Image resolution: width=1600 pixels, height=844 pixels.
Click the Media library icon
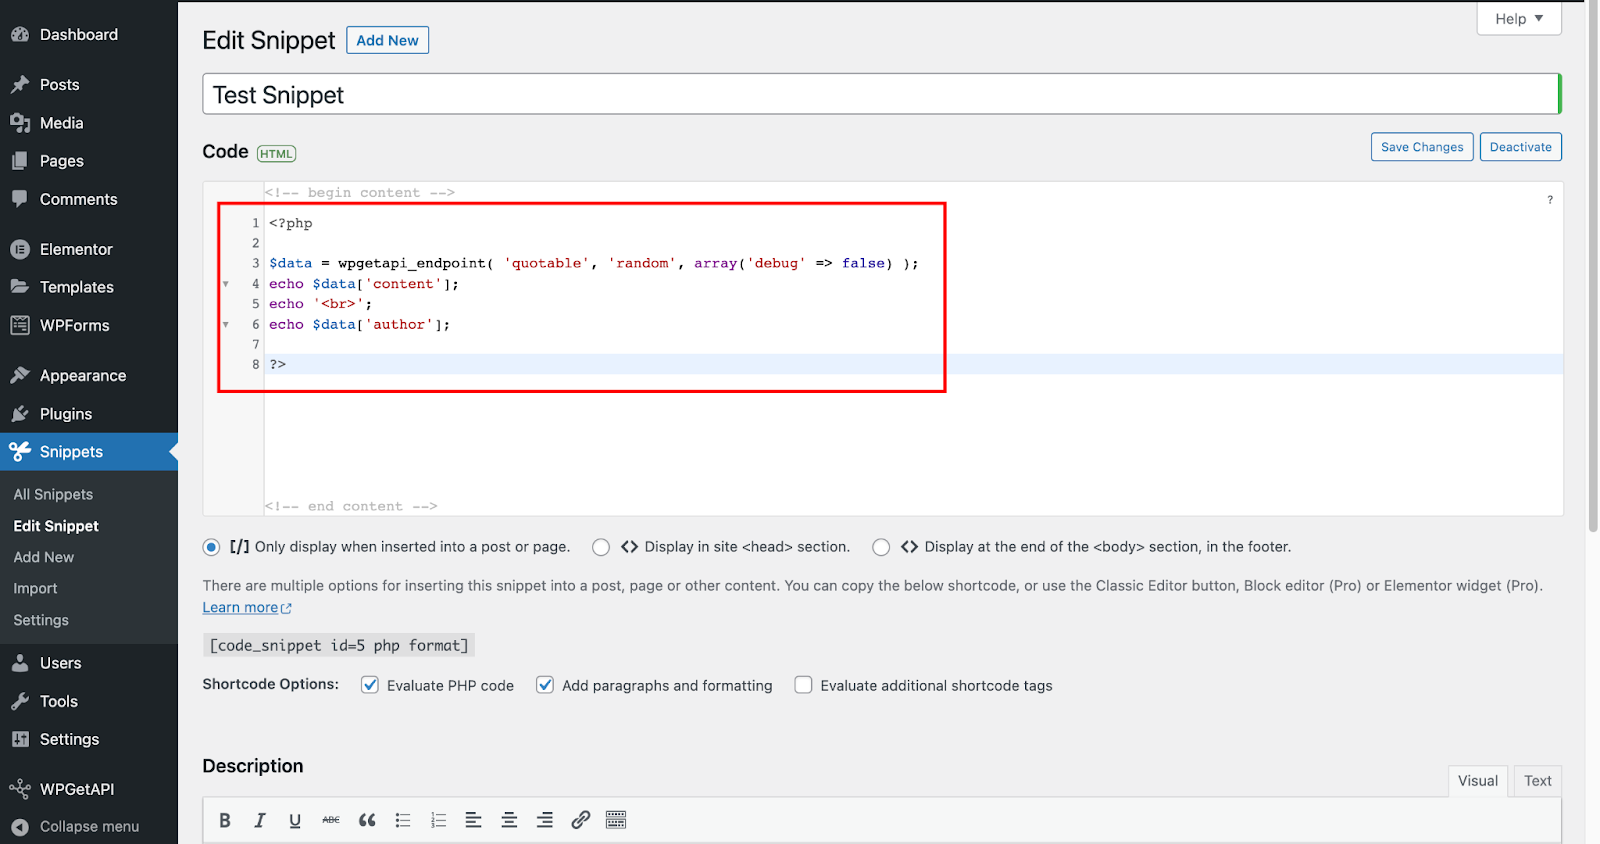(20, 123)
